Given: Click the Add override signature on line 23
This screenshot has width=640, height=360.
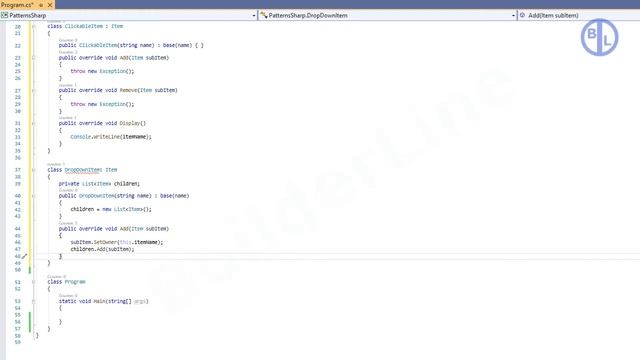Looking at the screenshot, I should (x=114, y=58).
